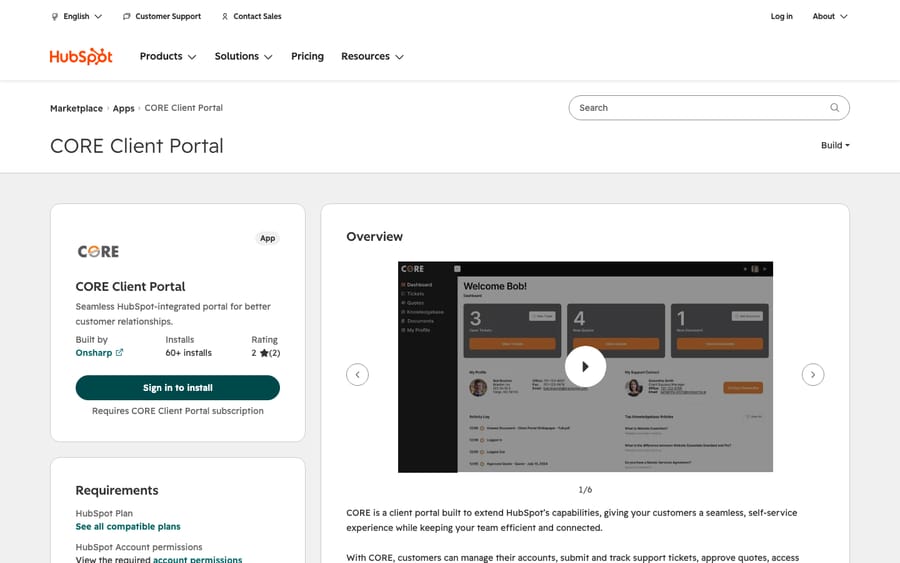Open account permissions link
Viewport: 900px width, 563px height.
[197, 559]
